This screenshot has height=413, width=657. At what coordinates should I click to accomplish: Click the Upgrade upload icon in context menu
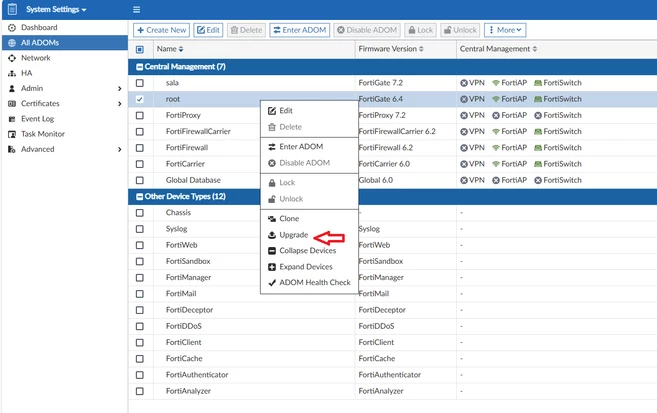[272, 235]
